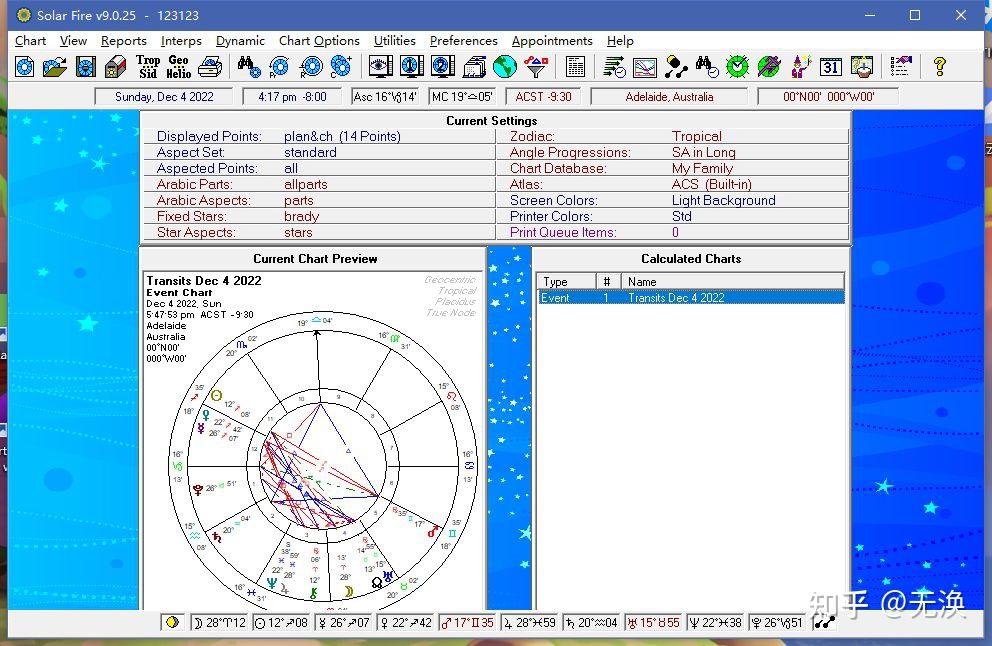
Task: Select the Print Queue Items row
Action: coord(673,232)
